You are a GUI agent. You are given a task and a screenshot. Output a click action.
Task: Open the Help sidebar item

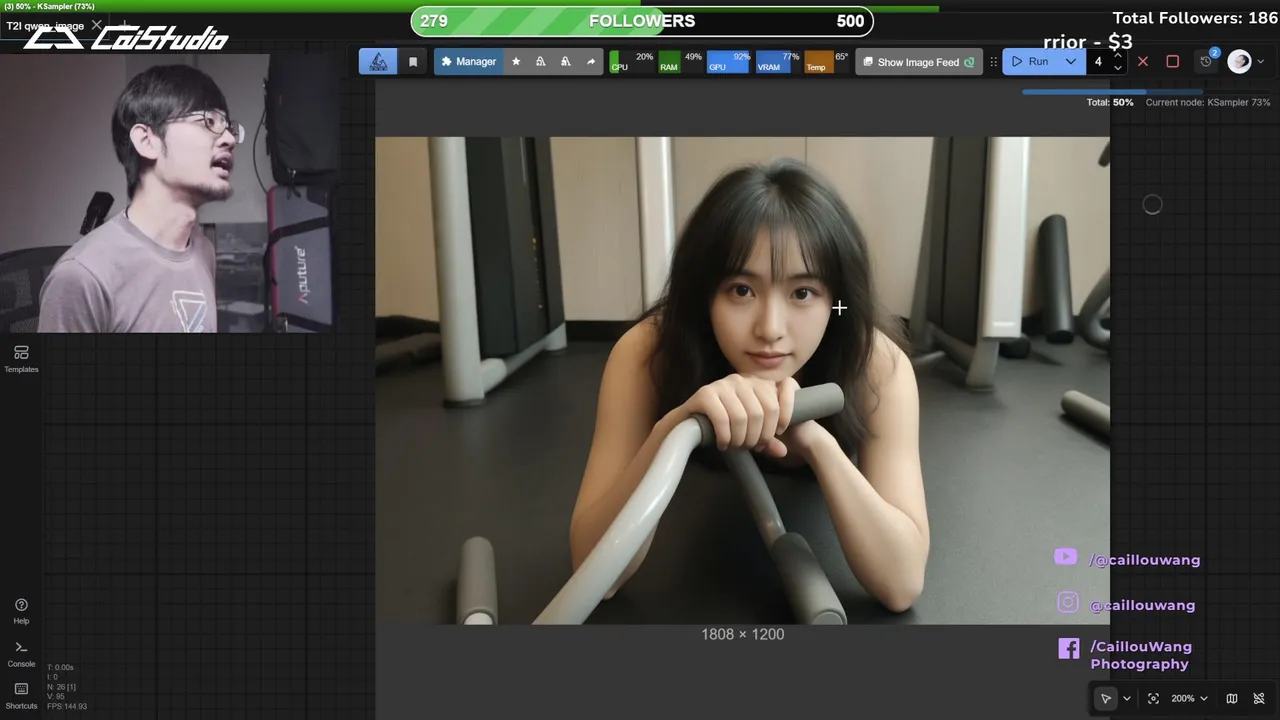21,611
